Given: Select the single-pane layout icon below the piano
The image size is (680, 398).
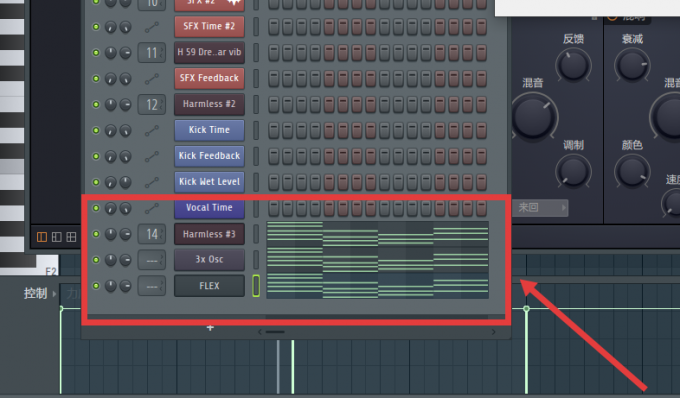Looking at the screenshot, I should tap(42, 237).
